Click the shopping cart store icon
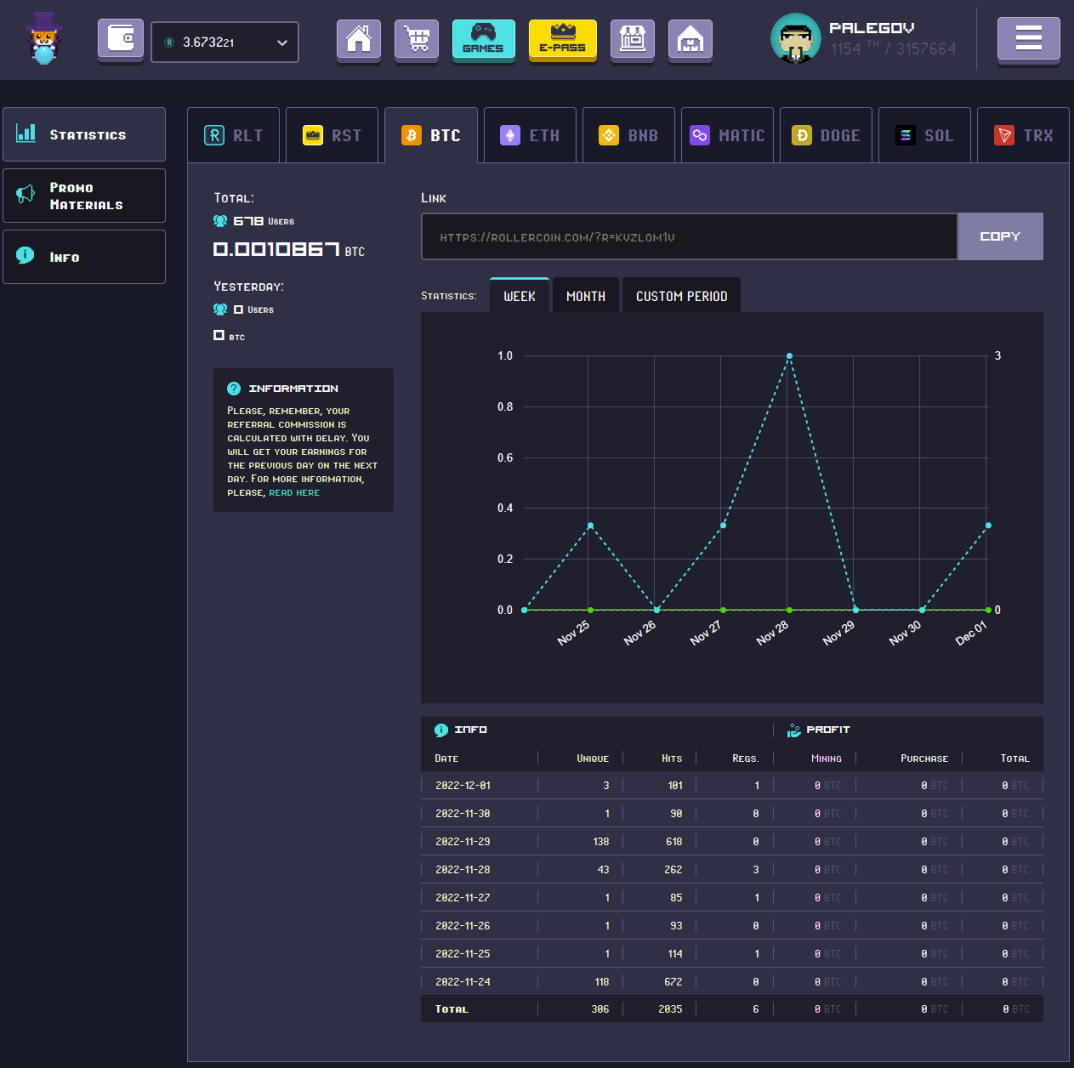Image resolution: width=1074 pixels, height=1068 pixels. pos(416,40)
